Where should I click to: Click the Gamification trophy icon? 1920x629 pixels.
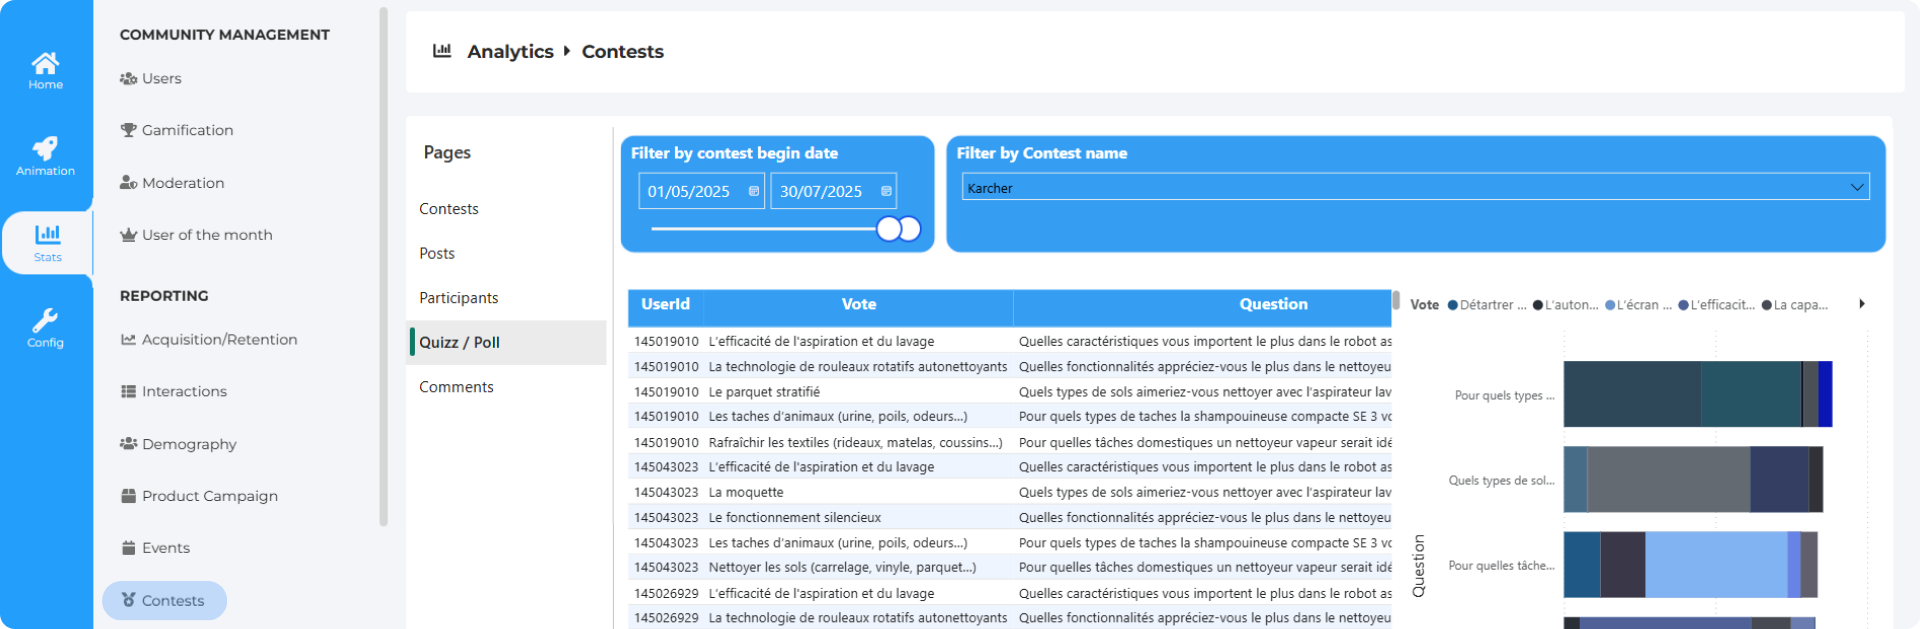click(128, 130)
